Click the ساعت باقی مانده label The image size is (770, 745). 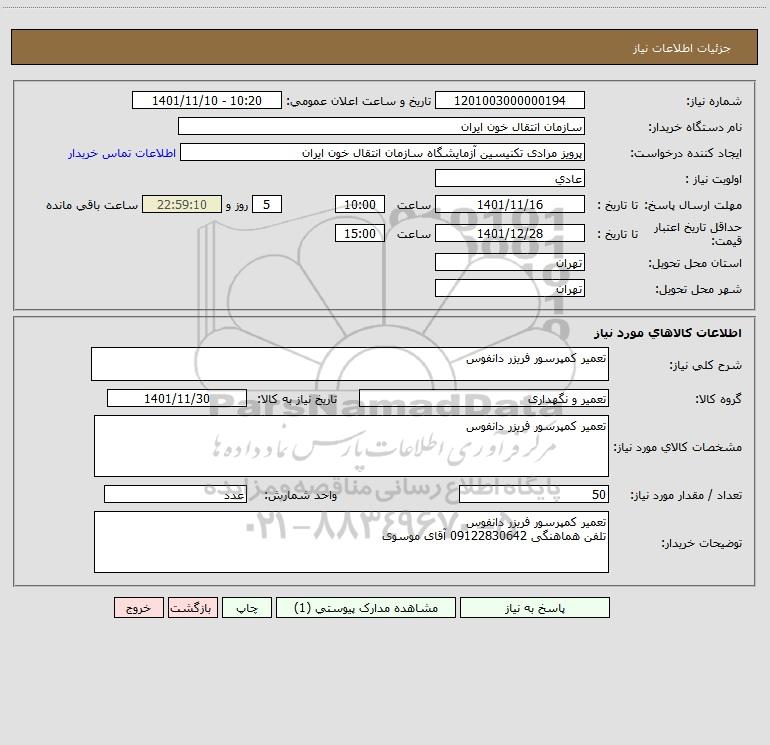[92, 205]
